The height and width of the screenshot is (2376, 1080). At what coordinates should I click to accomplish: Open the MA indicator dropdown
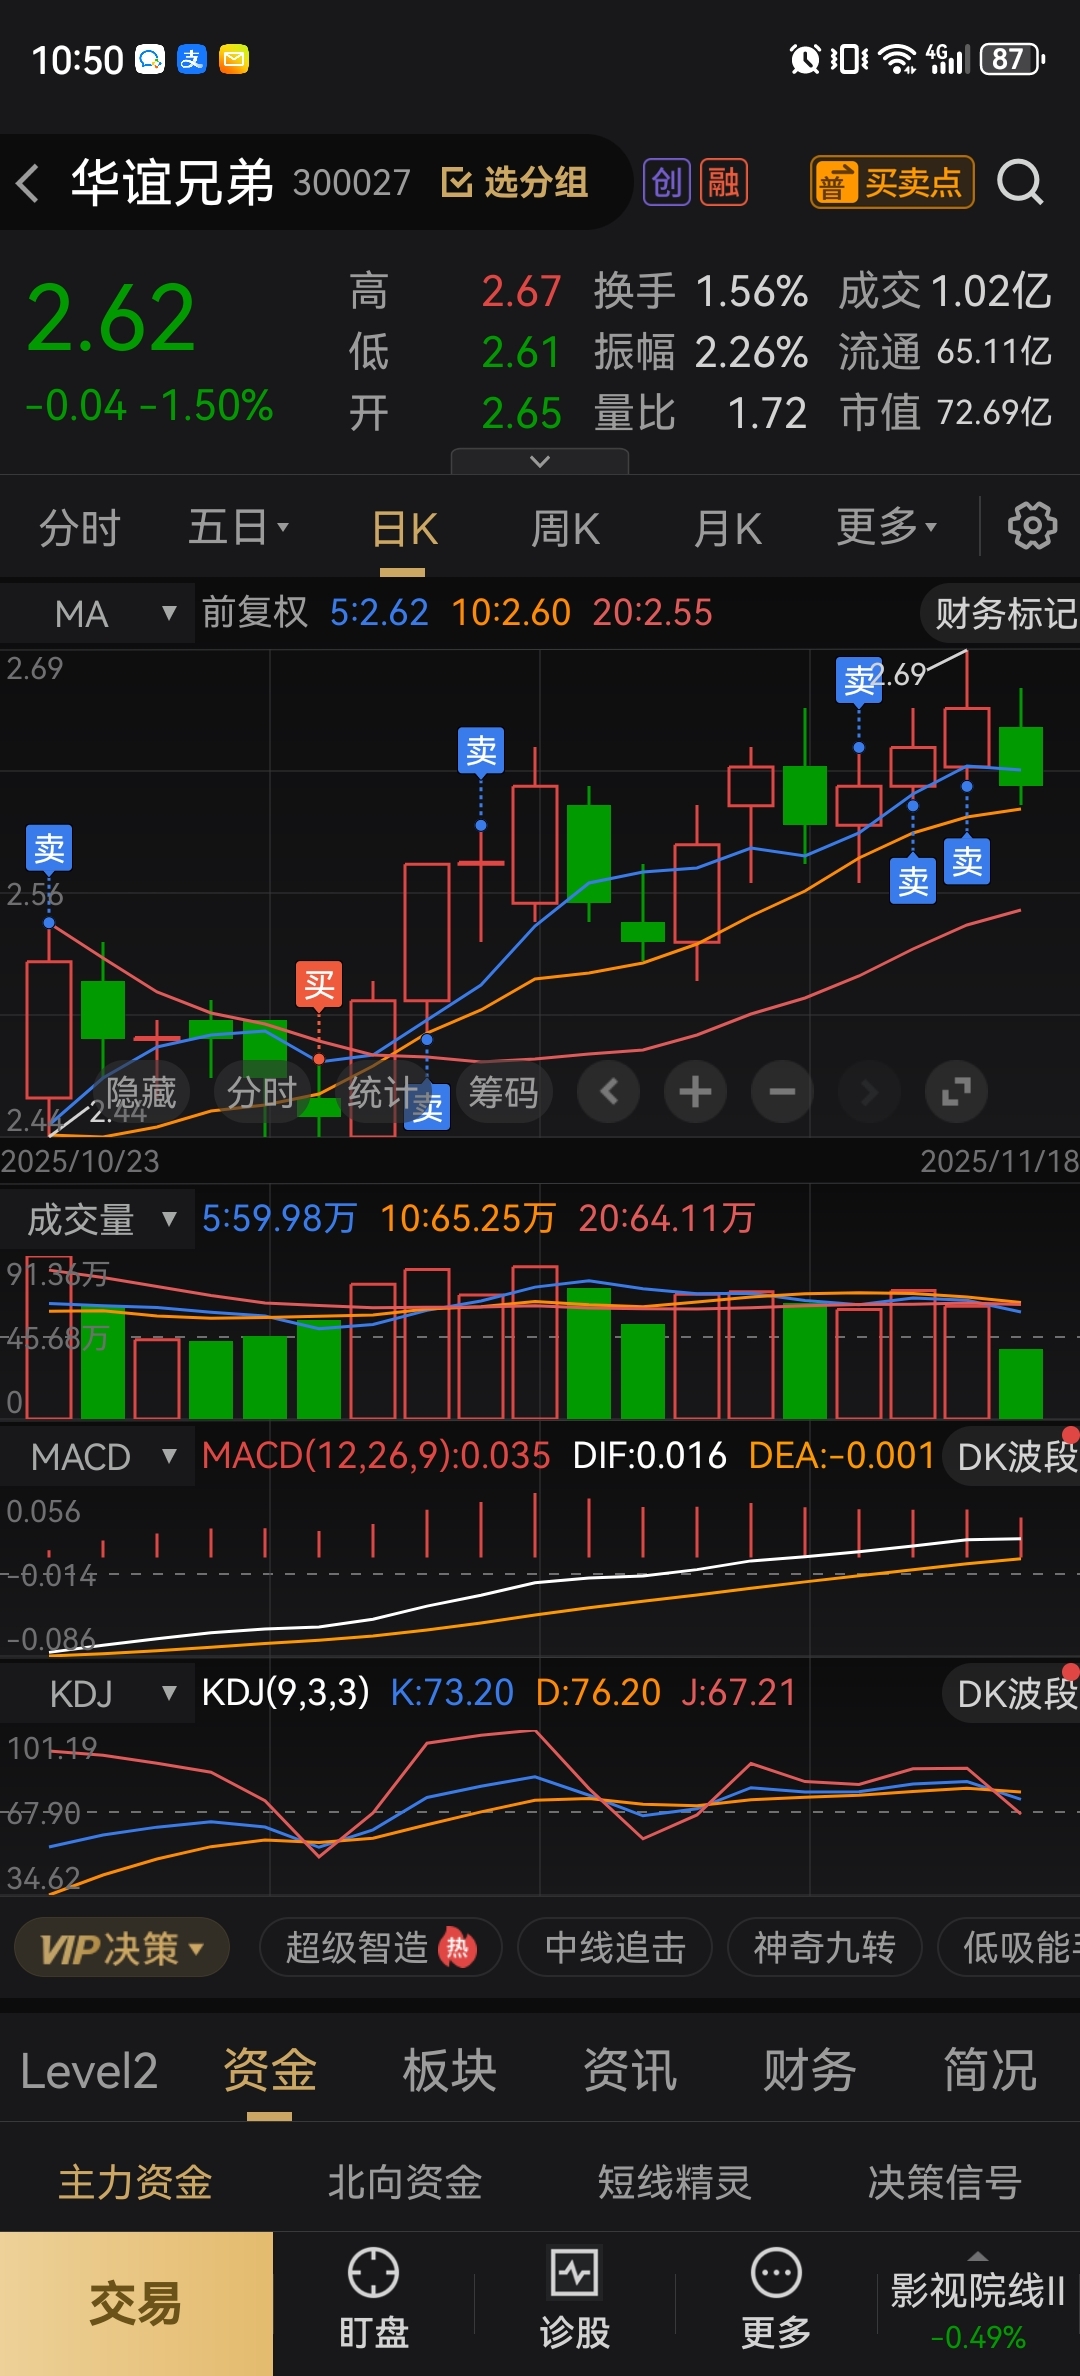click(97, 613)
